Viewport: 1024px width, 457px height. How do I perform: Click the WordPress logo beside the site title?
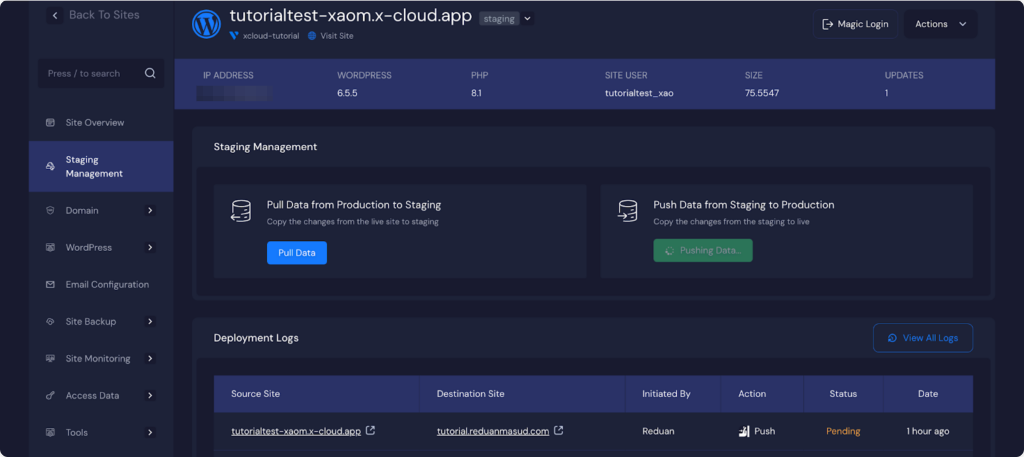206,24
